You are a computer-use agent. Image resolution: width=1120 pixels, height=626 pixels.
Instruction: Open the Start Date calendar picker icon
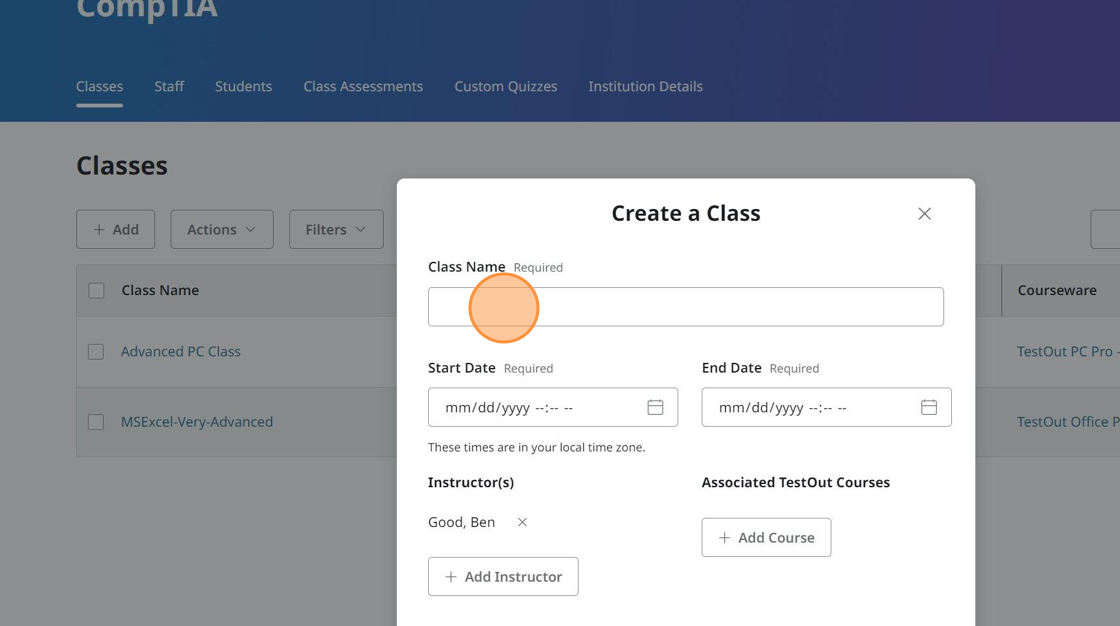655,408
